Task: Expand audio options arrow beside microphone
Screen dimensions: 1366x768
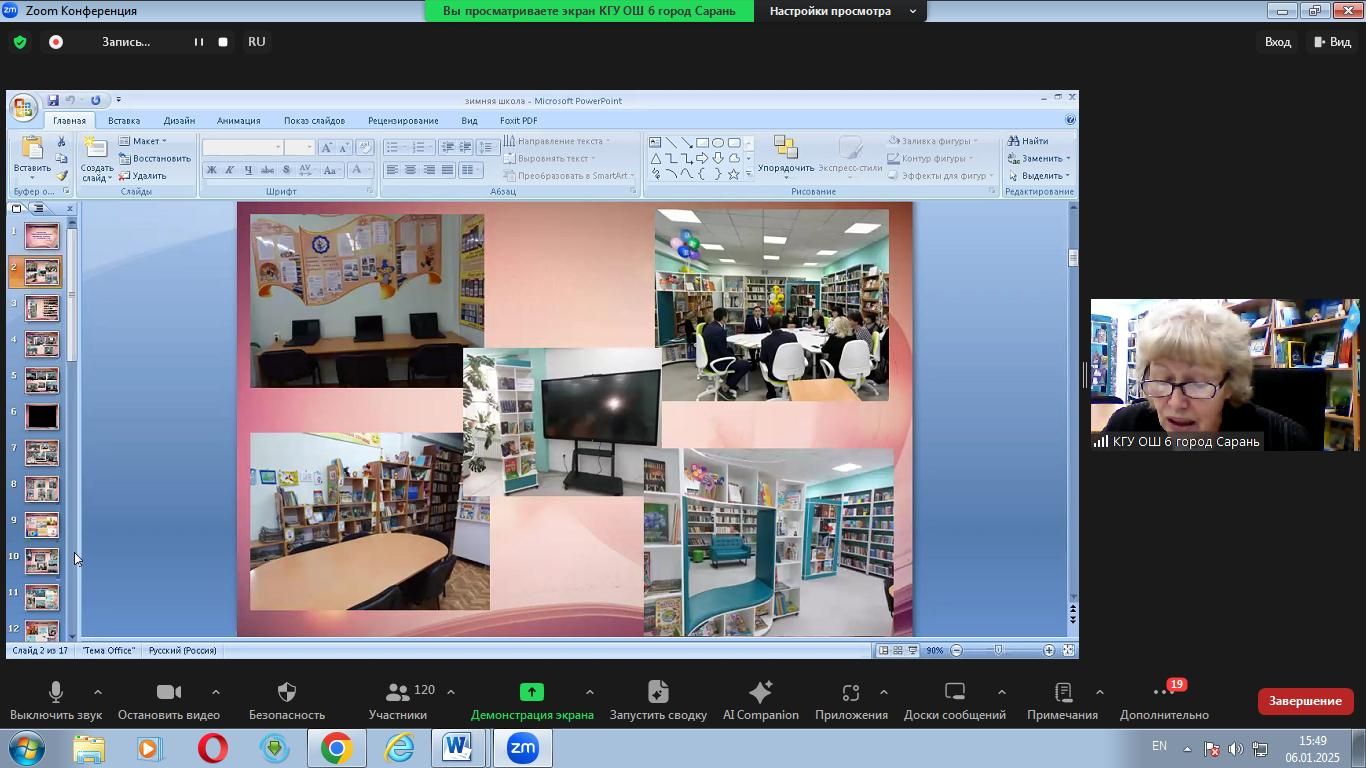Action: pyautogui.click(x=98, y=692)
